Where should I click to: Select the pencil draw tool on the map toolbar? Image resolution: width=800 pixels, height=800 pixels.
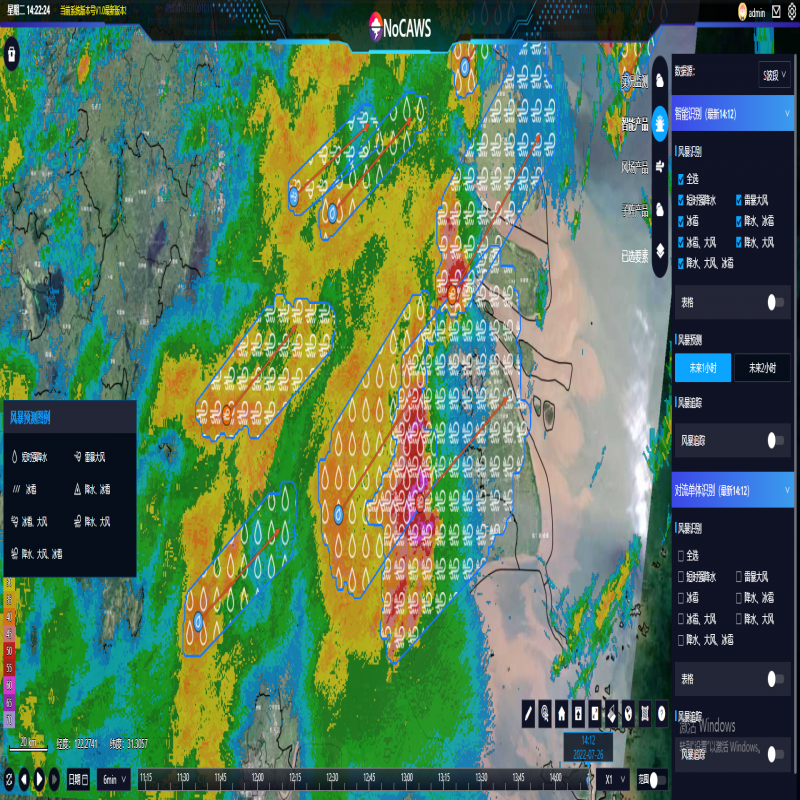pos(529,714)
